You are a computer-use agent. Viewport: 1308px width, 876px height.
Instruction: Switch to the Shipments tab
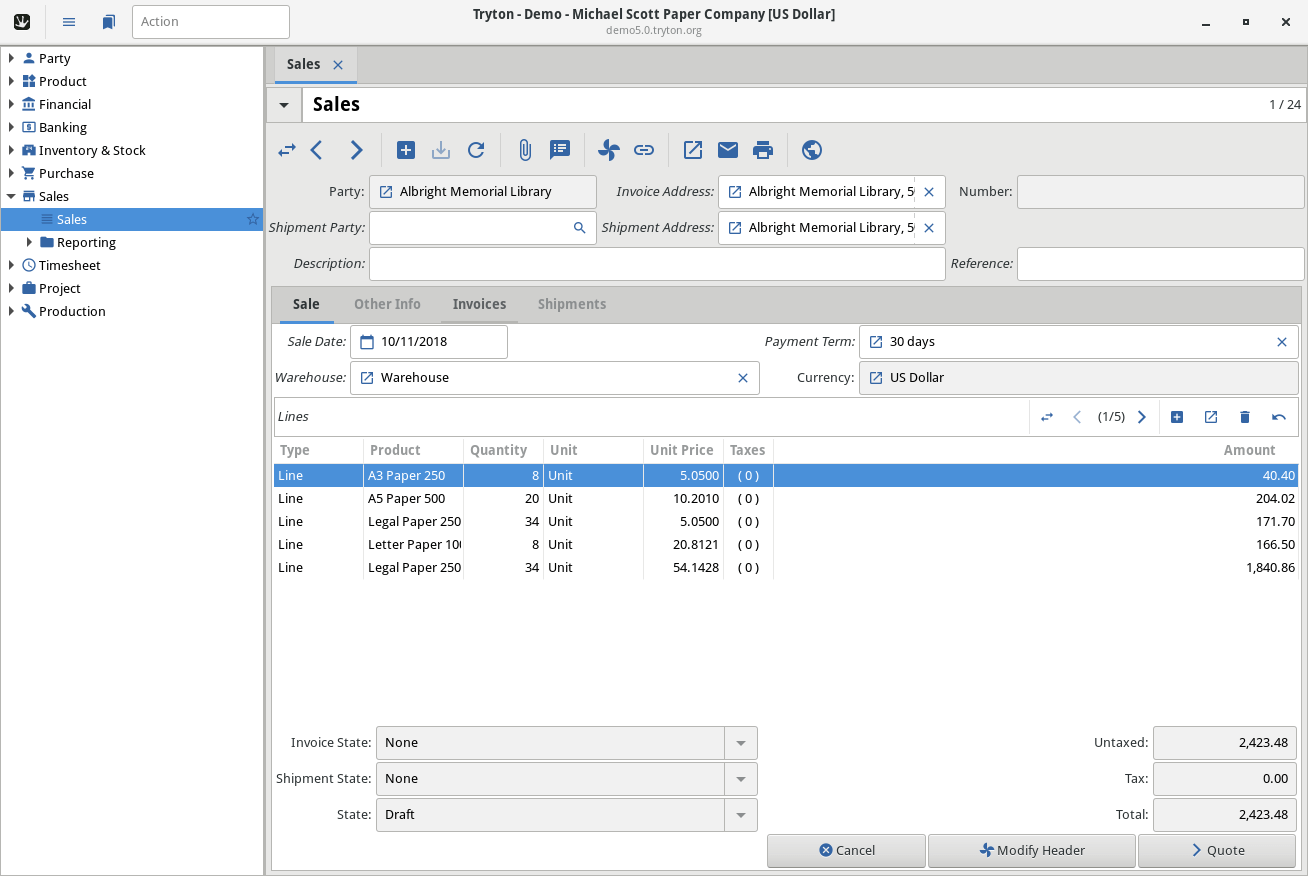click(572, 304)
